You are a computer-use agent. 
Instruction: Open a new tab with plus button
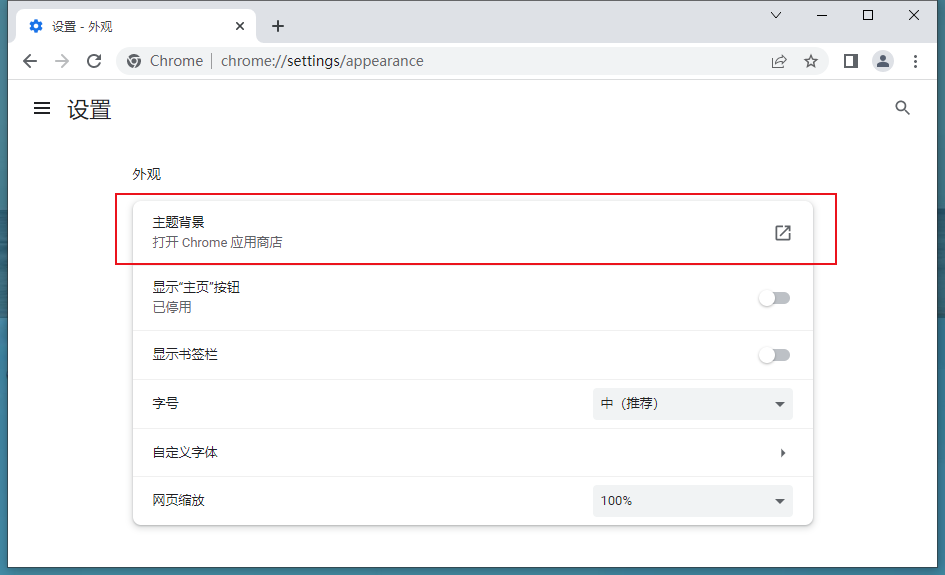[278, 26]
